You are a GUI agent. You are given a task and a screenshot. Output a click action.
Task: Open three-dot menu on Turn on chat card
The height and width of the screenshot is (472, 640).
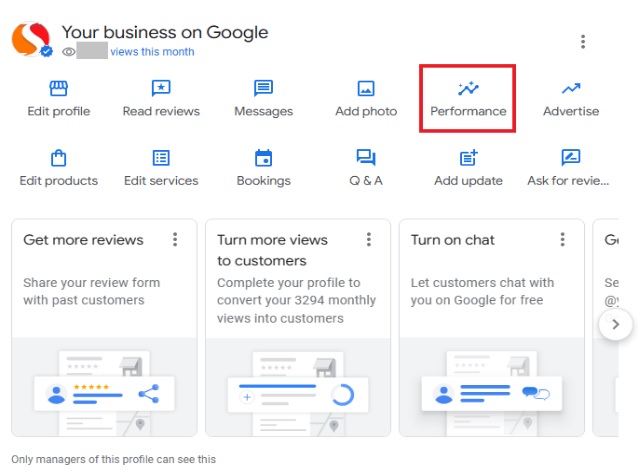pos(562,240)
